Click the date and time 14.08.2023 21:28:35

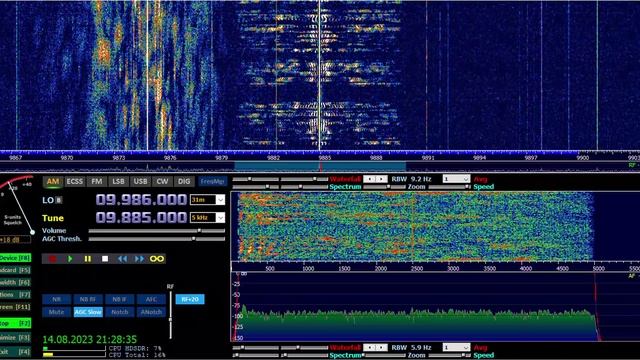coord(90,340)
